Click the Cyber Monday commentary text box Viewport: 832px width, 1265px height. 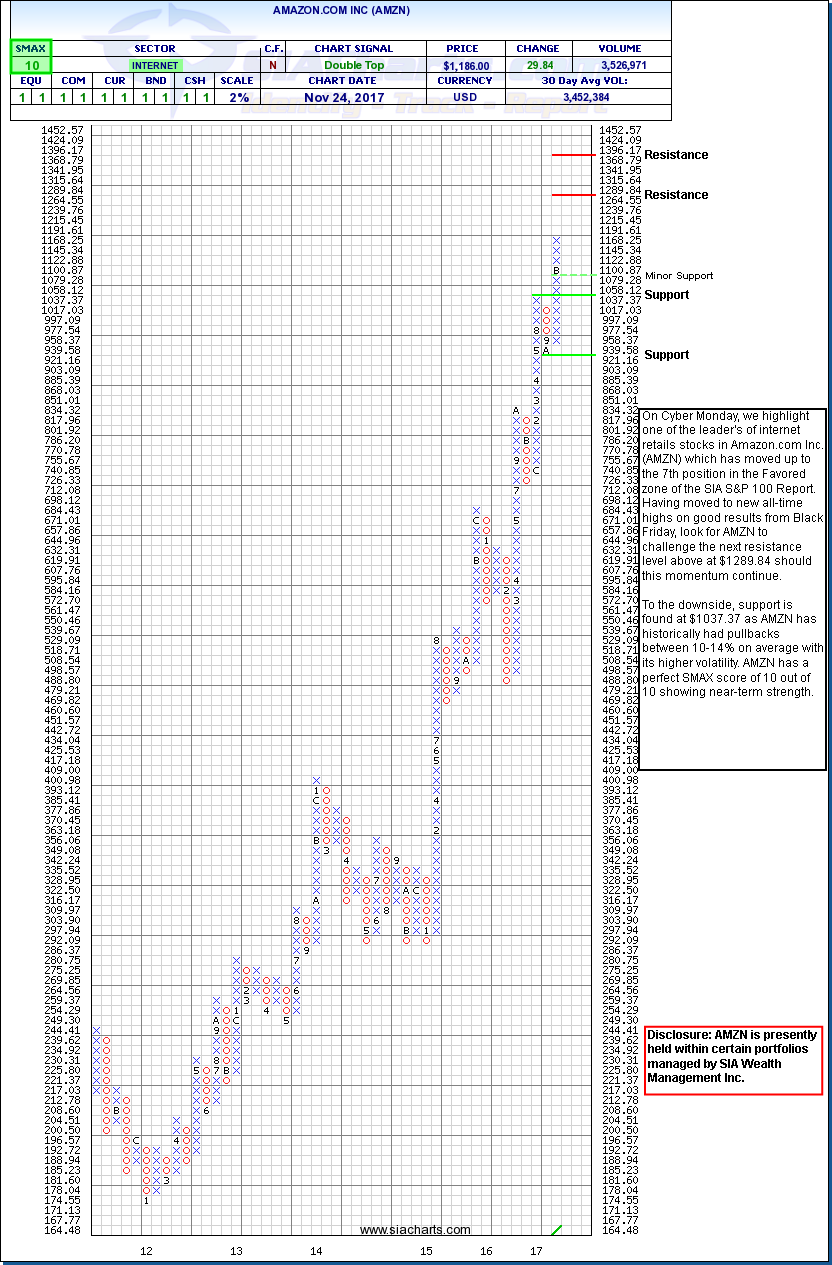(731, 589)
